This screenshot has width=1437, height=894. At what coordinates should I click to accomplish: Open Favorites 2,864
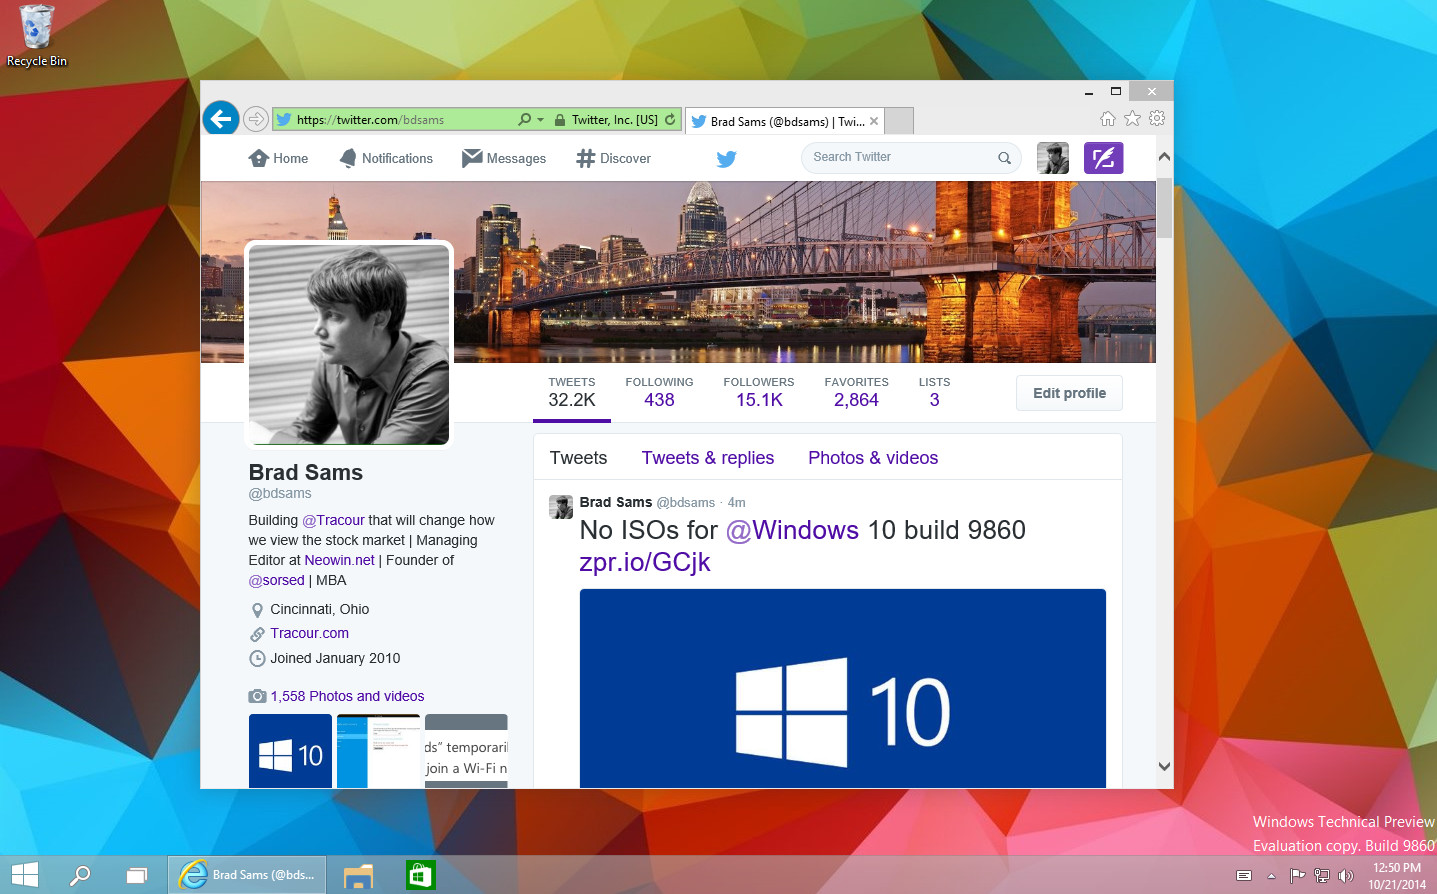(856, 392)
